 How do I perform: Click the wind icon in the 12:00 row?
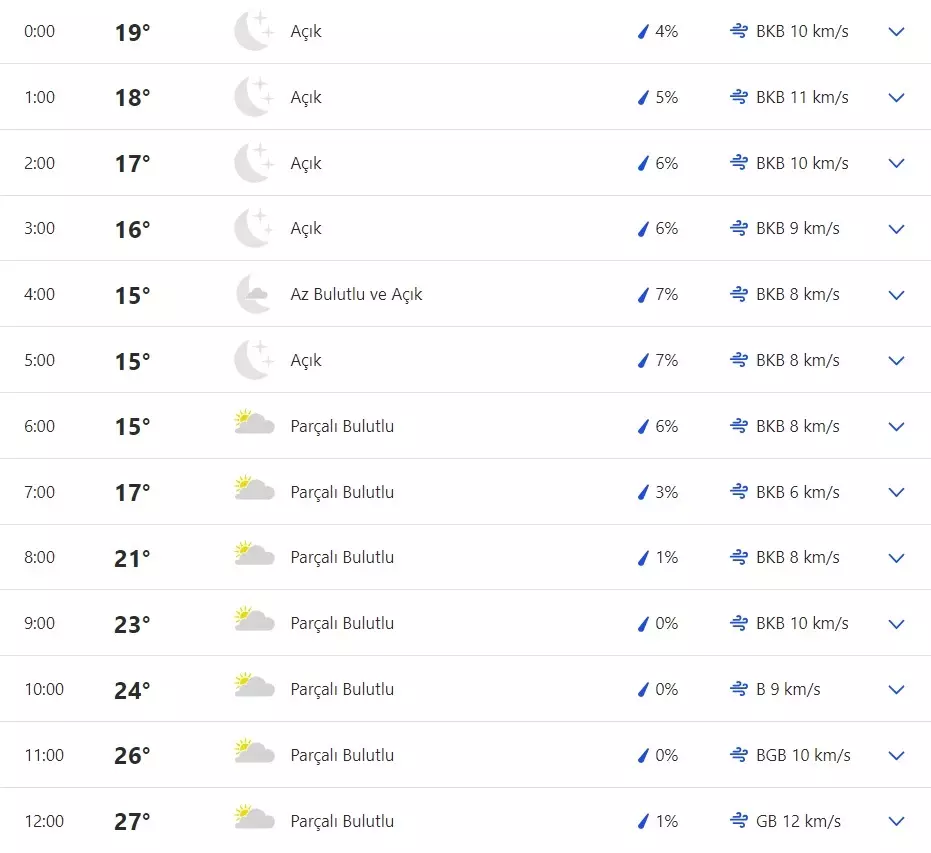[x=739, y=821]
